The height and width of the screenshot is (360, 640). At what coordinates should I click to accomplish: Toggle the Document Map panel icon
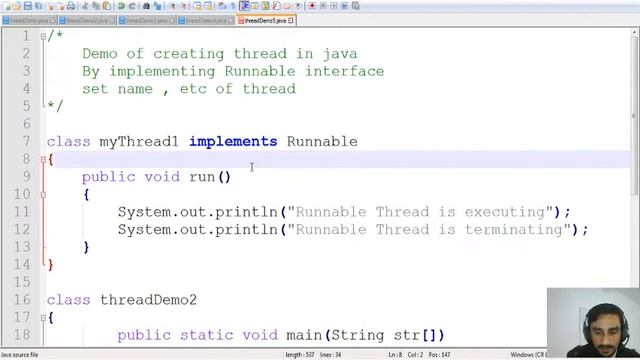click(265, 6)
